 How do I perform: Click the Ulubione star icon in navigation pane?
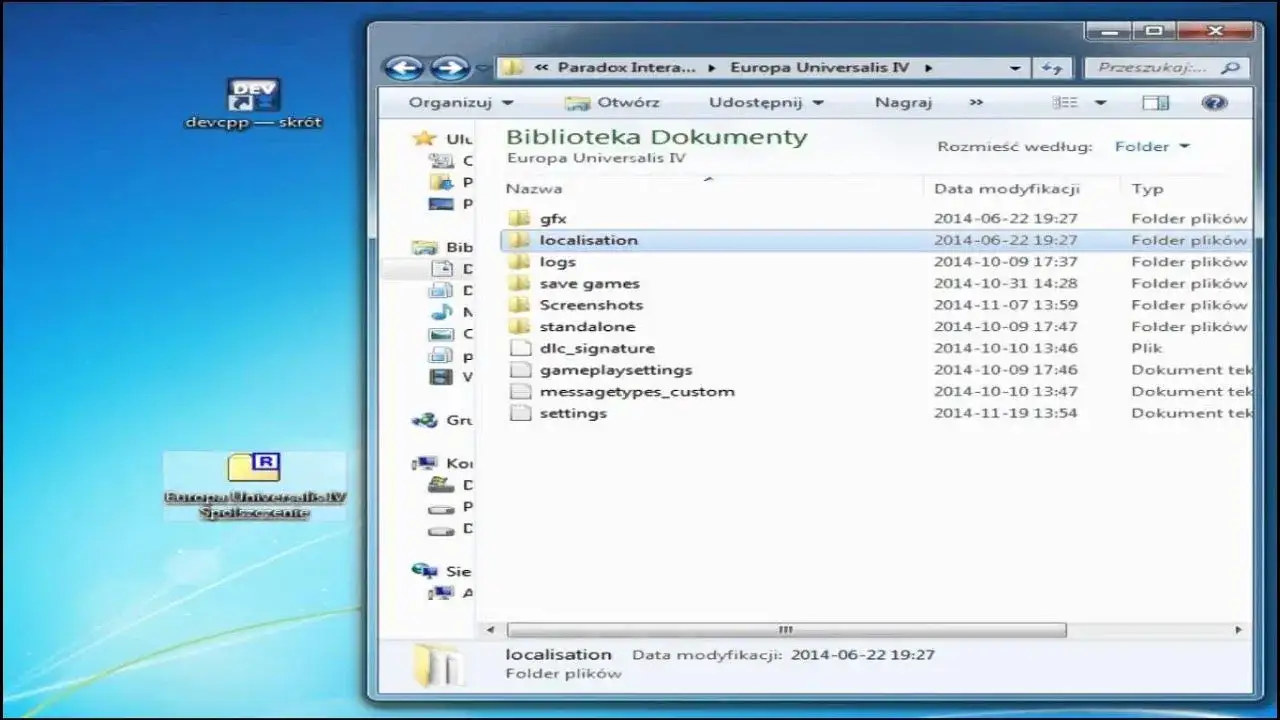[x=425, y=139]
